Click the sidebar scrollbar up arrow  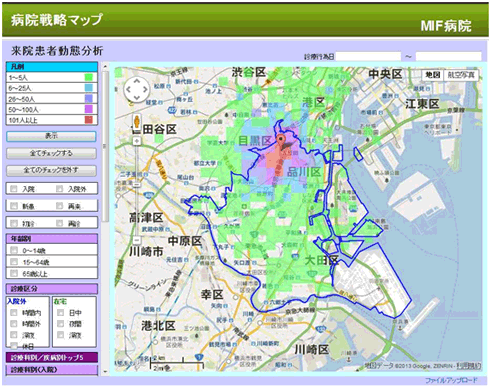click(105, 67)
